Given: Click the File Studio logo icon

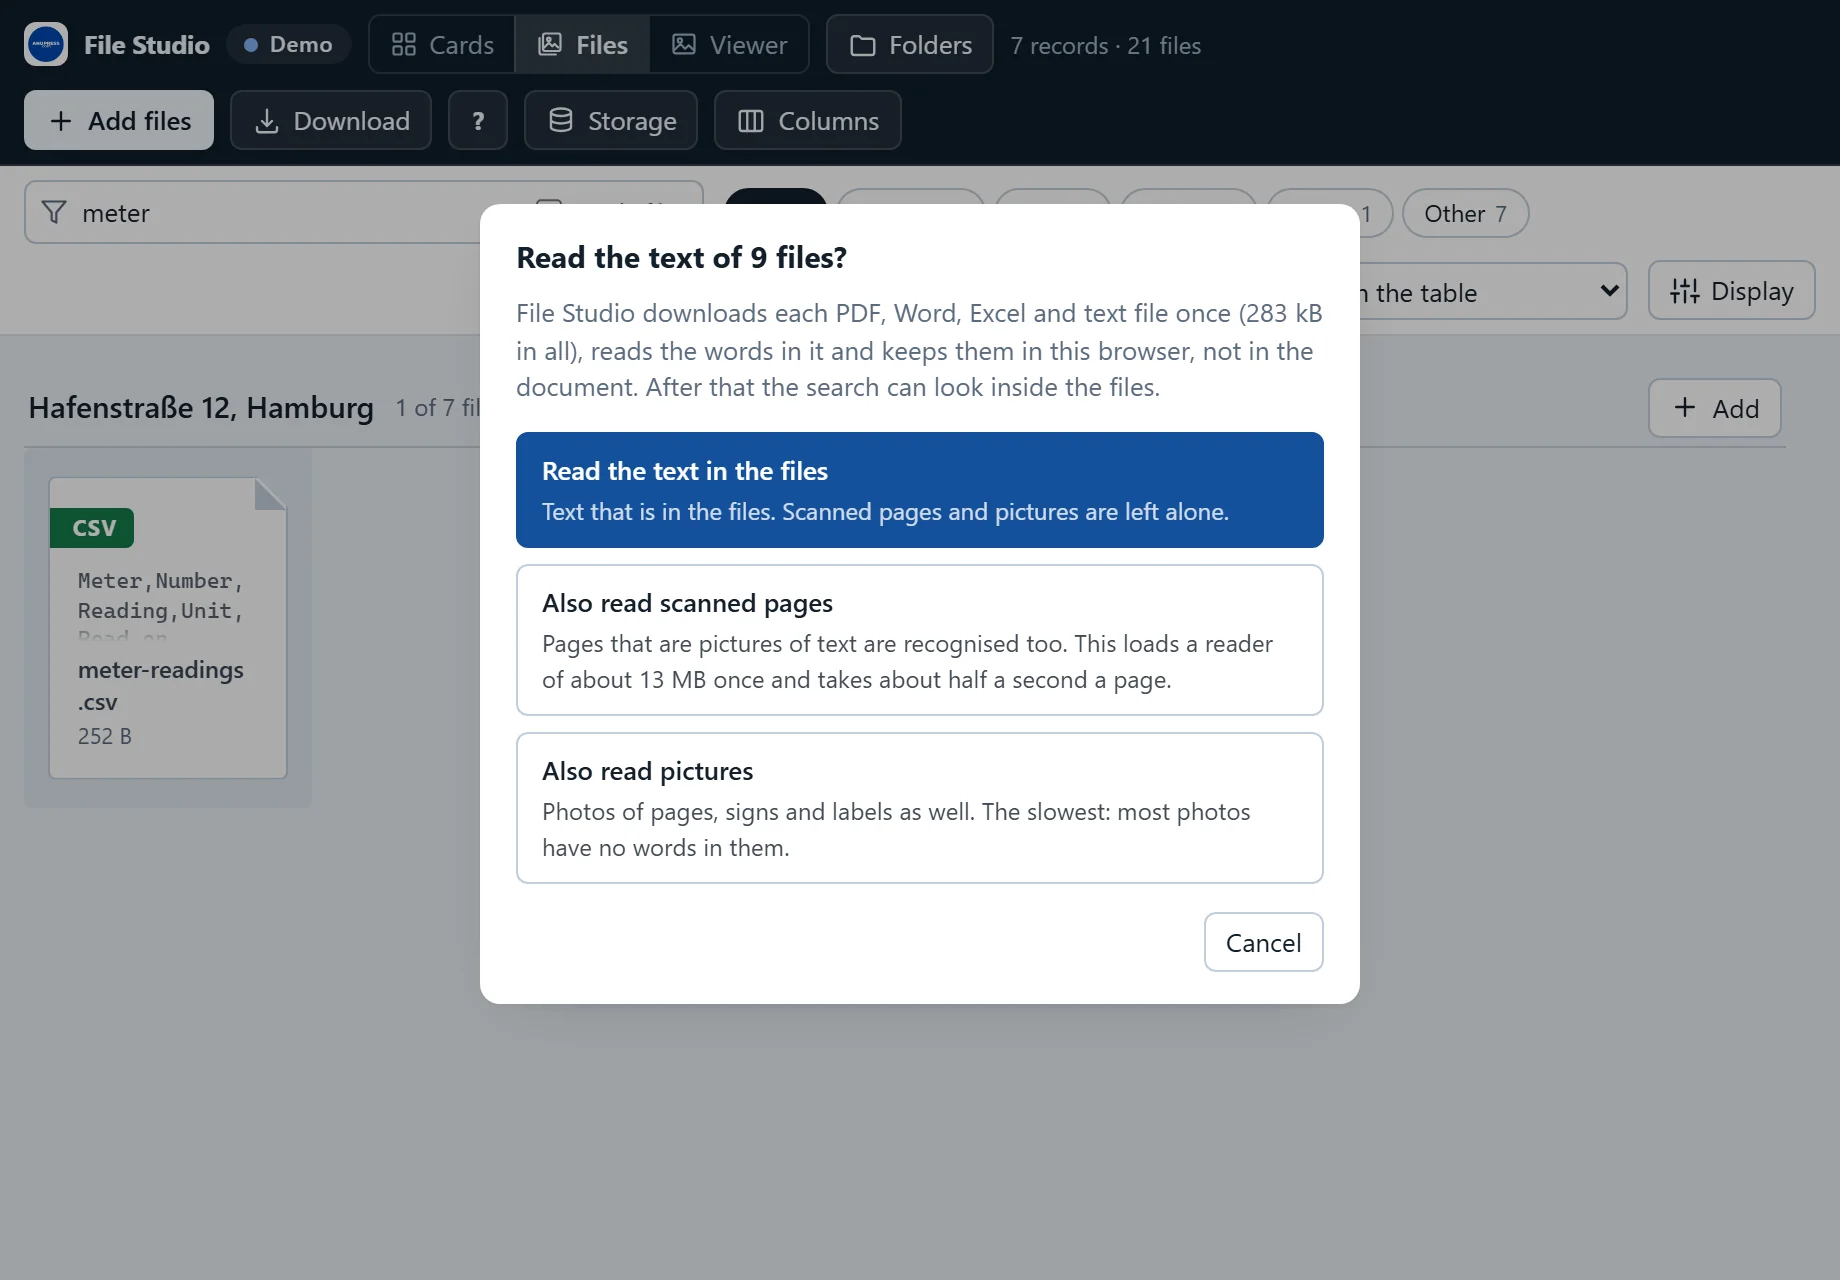Looking at the screenshot, I should 46,44.
